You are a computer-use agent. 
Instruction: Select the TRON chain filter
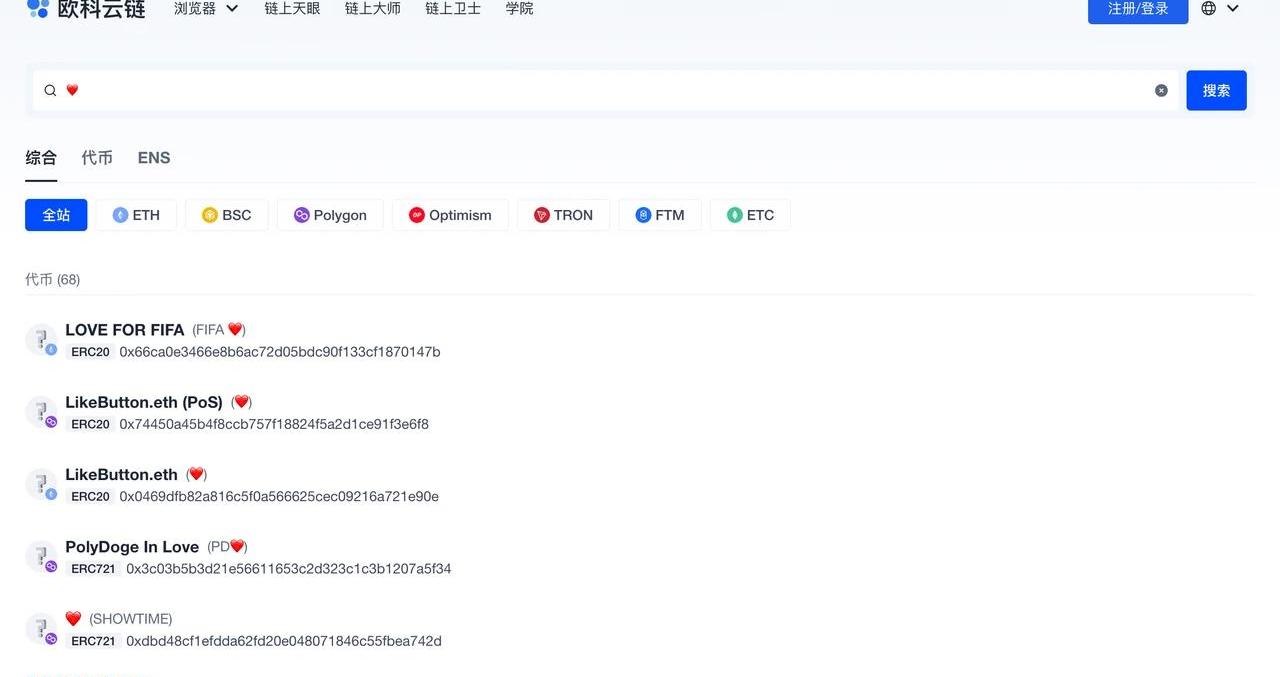563,215
